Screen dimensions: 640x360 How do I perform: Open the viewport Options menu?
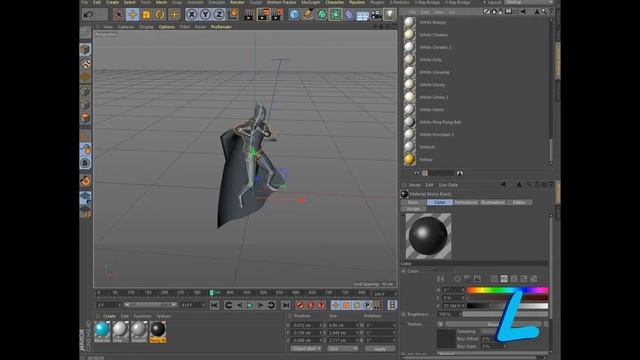[x=167, y=27]
